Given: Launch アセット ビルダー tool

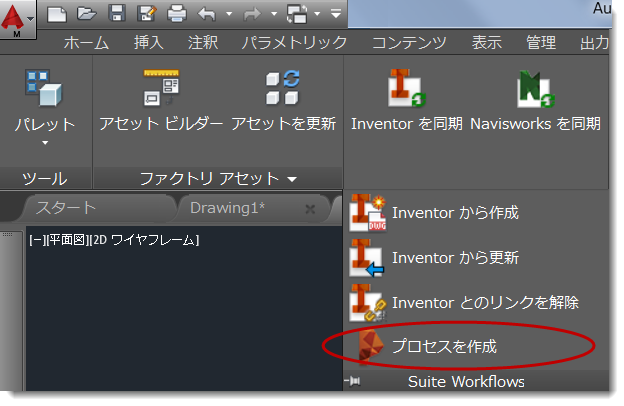Looking at the screenshot, I should coord(161,102).
